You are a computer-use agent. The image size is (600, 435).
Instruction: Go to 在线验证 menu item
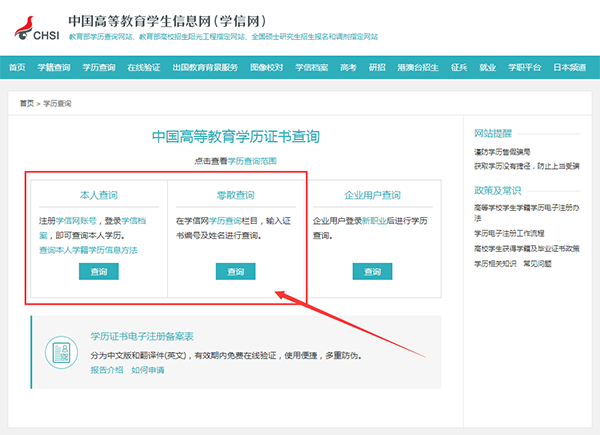tap(144, 68)
